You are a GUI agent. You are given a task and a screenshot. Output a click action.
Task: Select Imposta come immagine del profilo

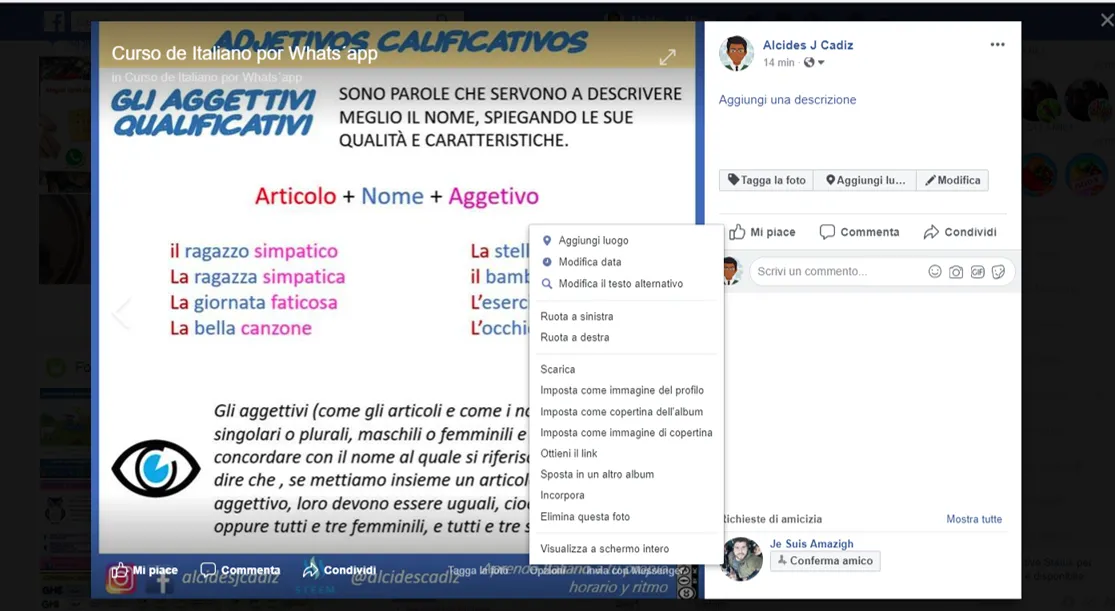(626, 390)
